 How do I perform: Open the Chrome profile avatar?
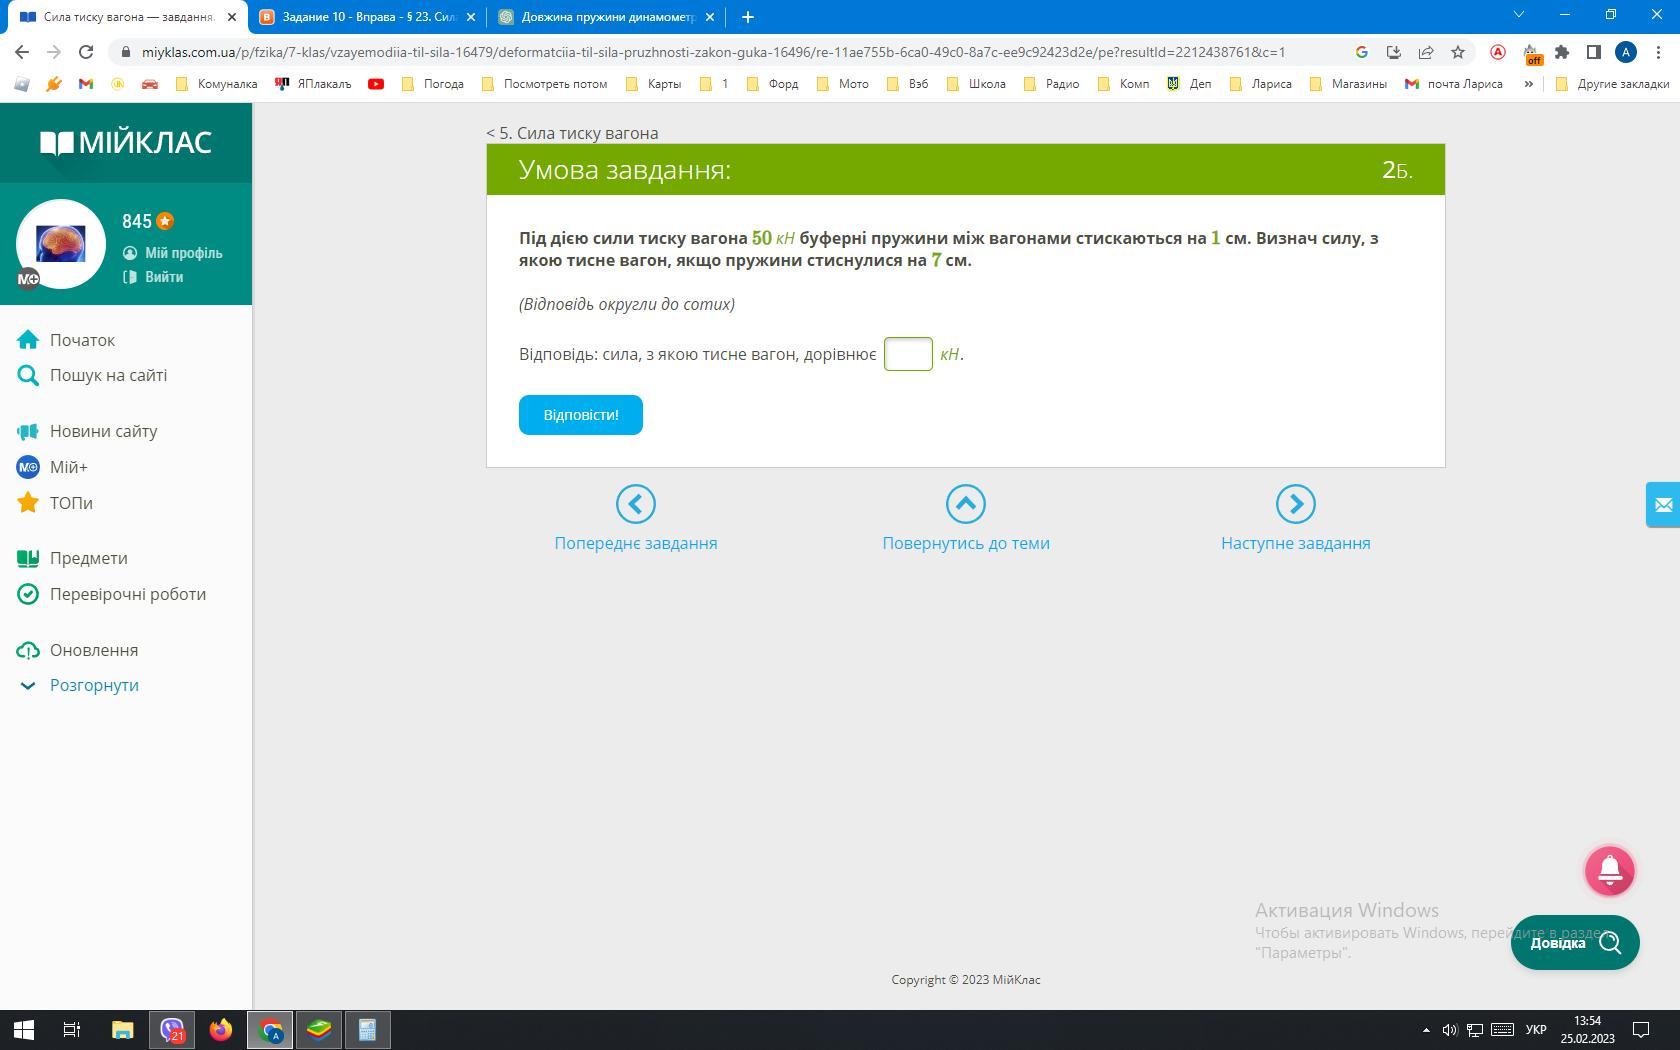[x=1626, y=52]
